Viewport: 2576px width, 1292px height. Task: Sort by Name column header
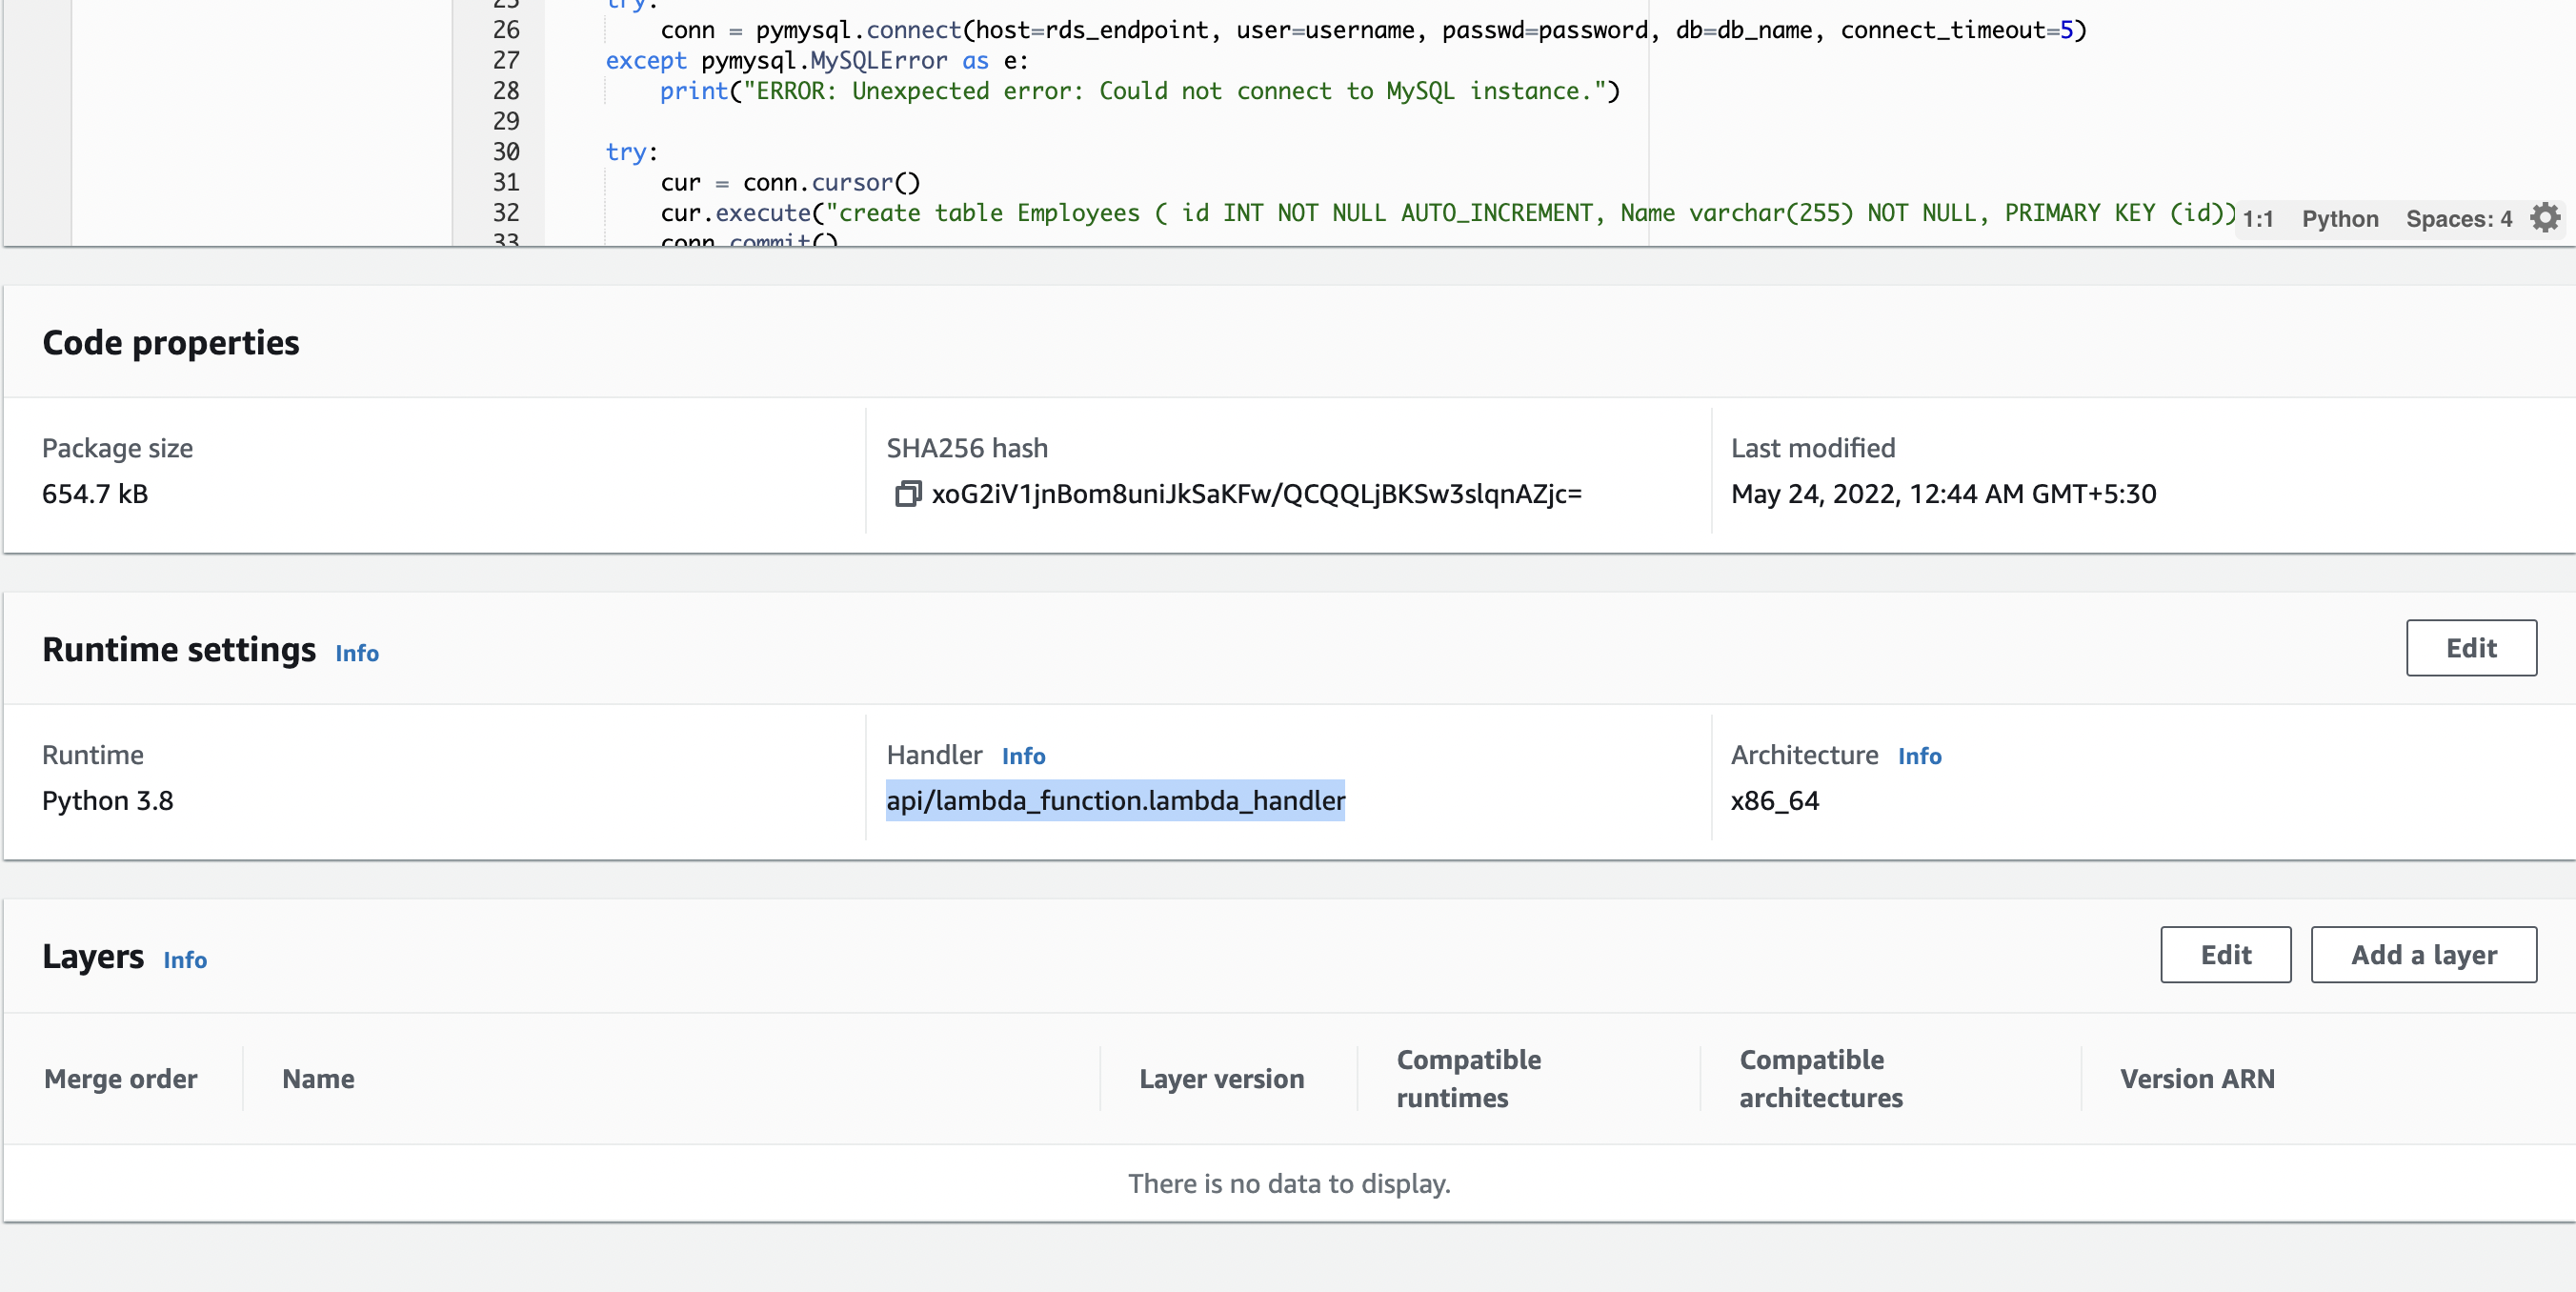click(x=318, y=1079)
